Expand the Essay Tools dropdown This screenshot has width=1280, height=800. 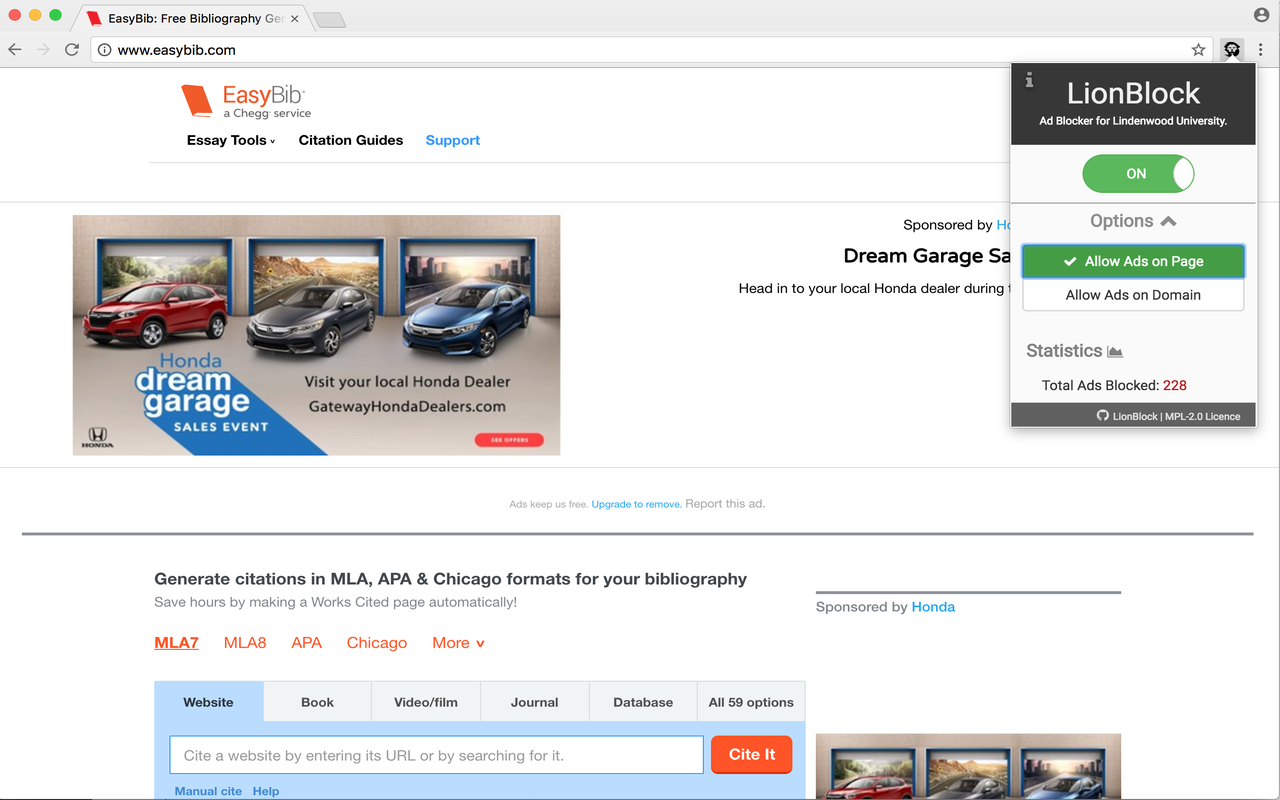coord(230,141)
